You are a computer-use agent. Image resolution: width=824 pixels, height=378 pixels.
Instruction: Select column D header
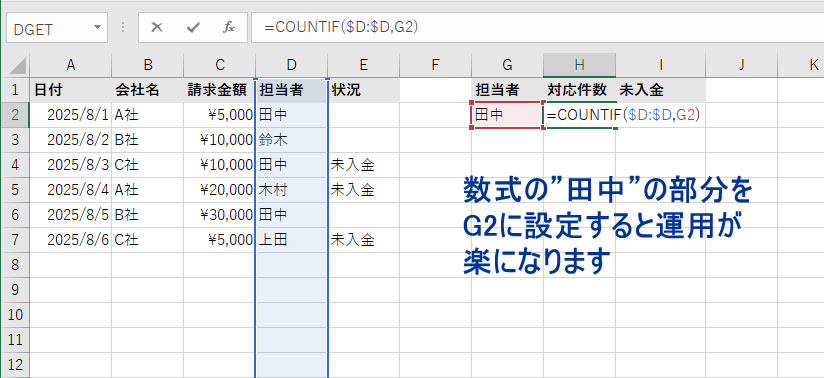(x=291, y=65)
